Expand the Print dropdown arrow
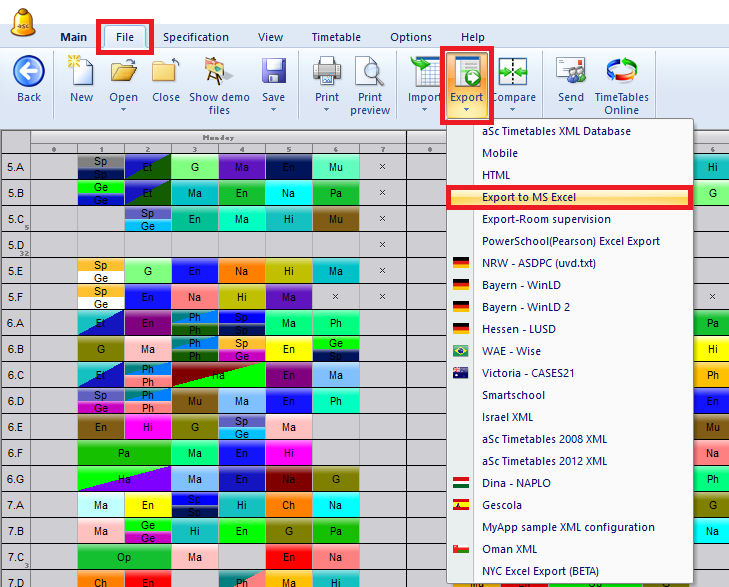Image resolution: width=729 pixels, height=587 pixels. 327,110
